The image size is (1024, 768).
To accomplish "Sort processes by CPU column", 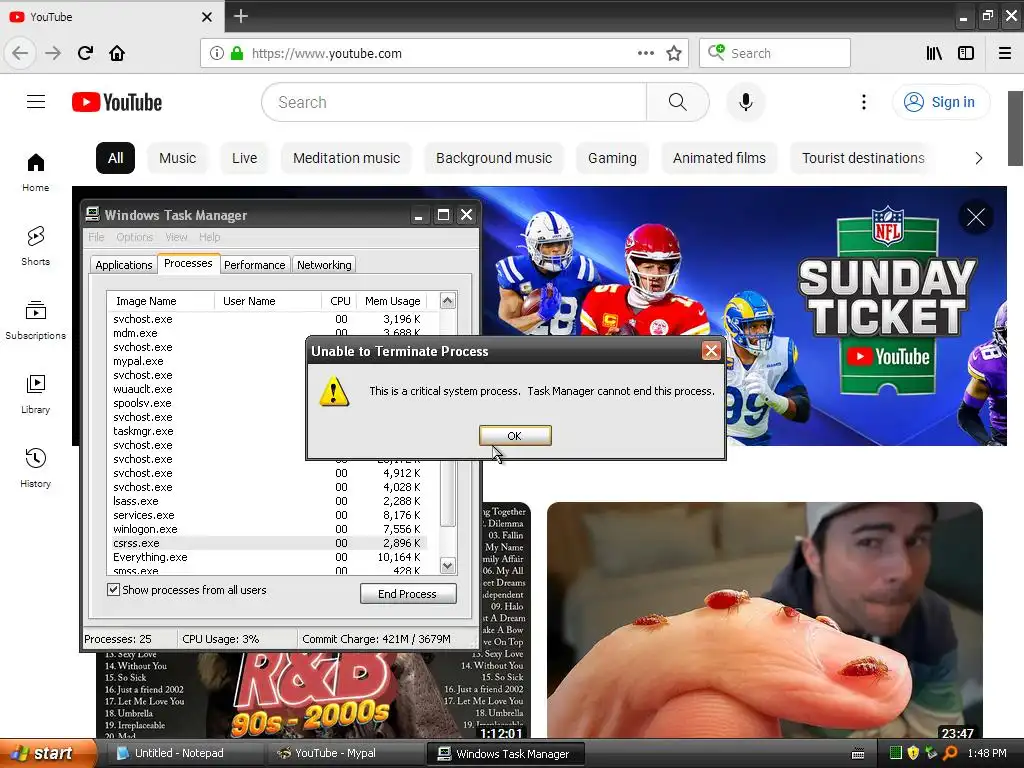I will [340, 301].
